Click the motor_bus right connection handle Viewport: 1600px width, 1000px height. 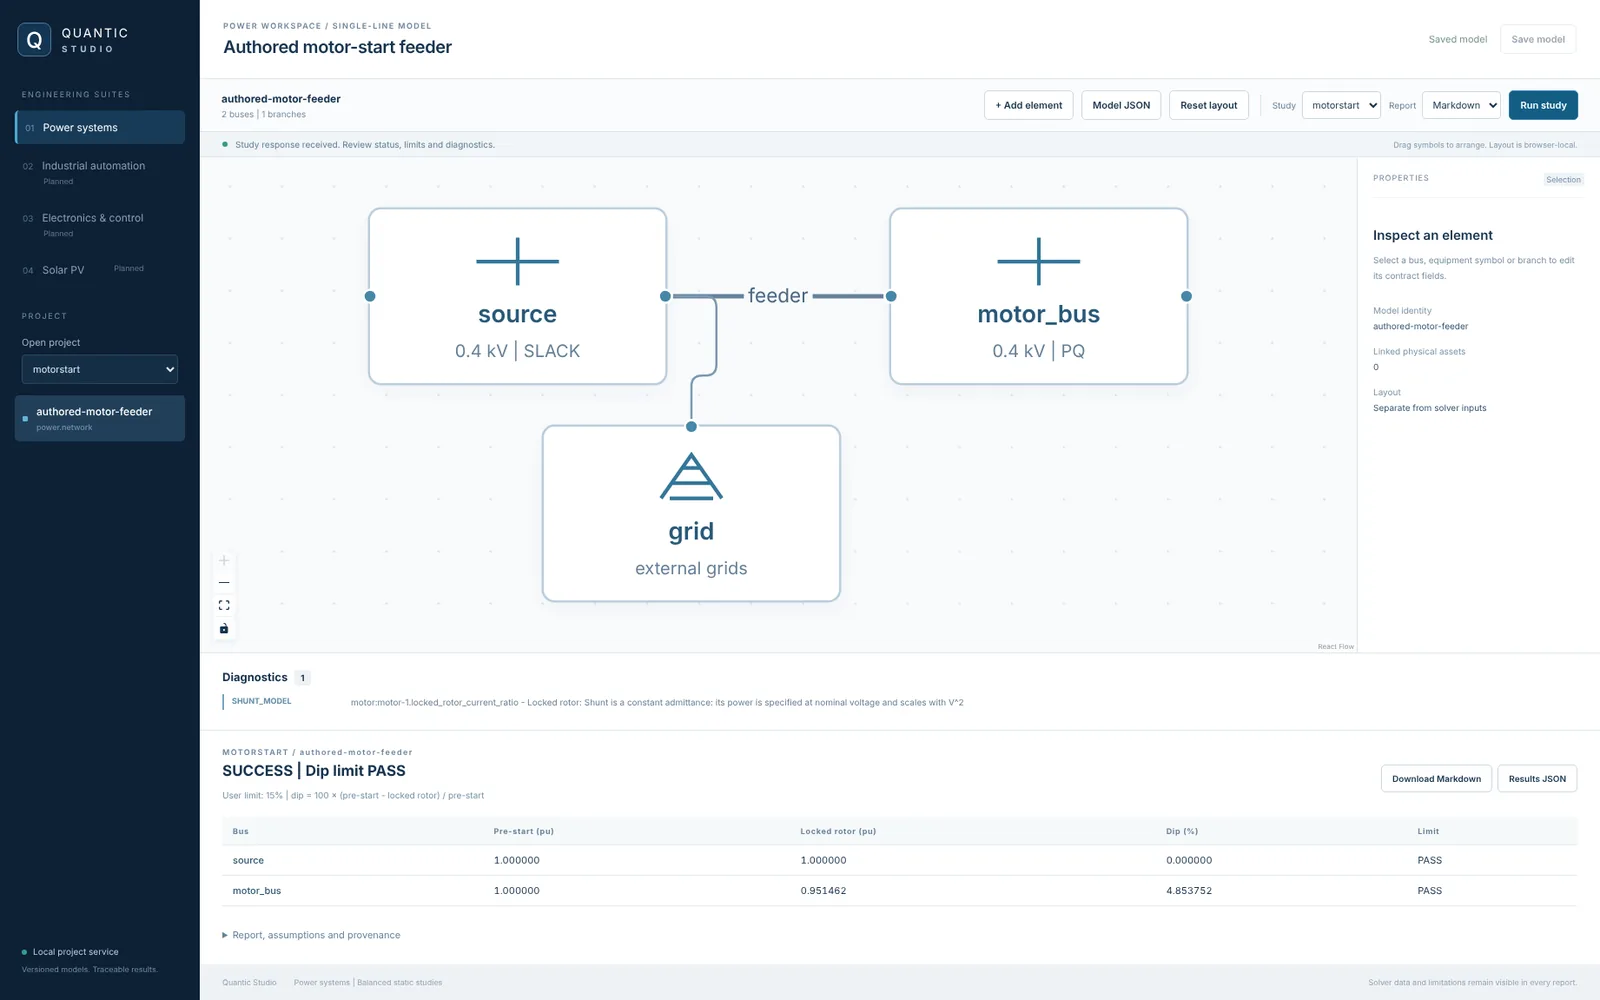point(1186,296)
